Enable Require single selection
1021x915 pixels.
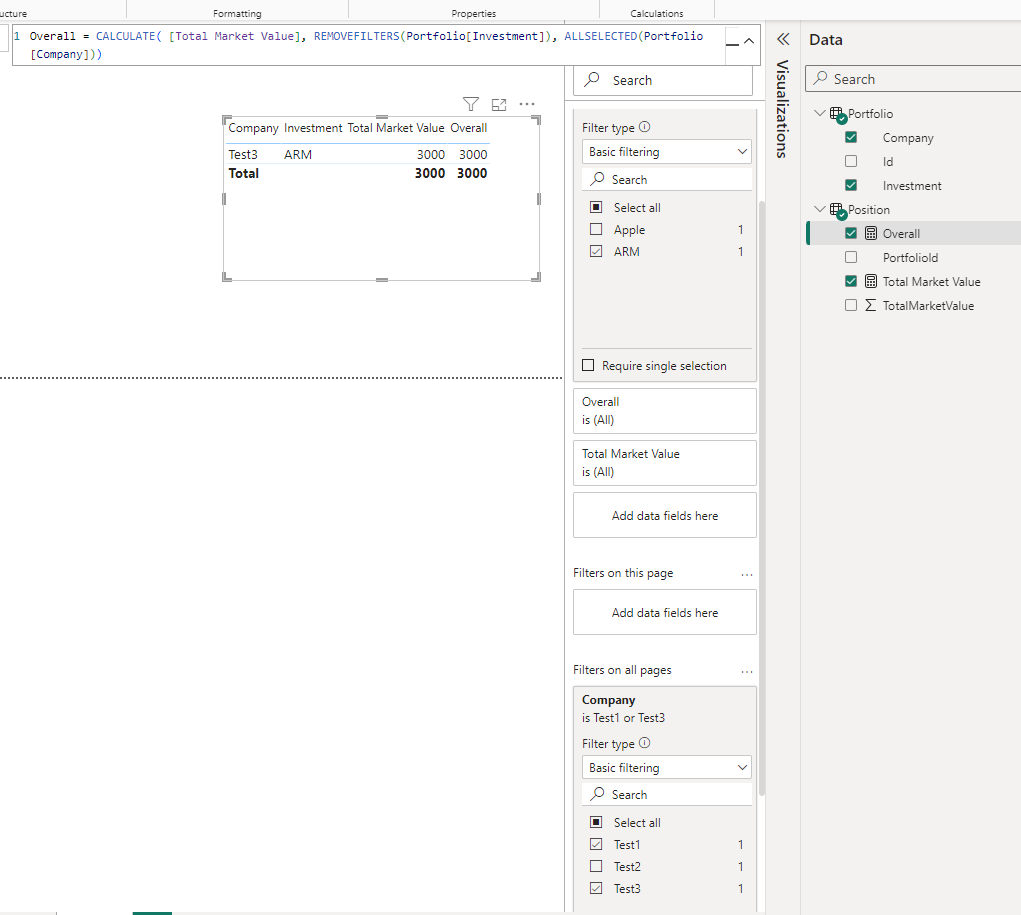[588, 365]
